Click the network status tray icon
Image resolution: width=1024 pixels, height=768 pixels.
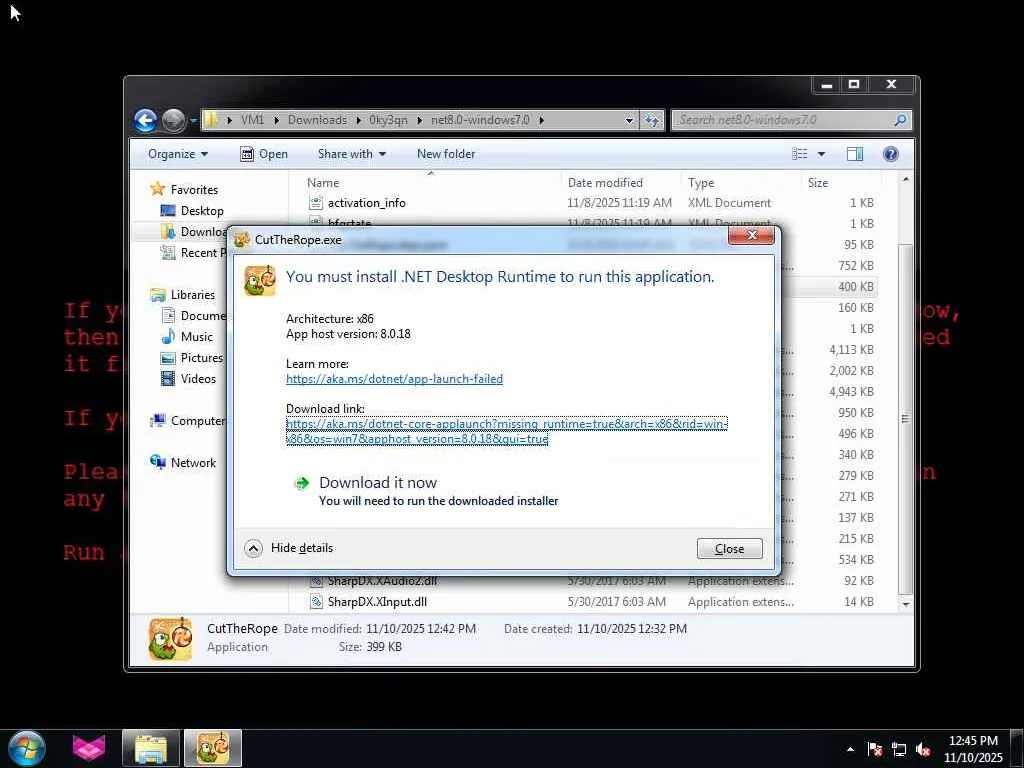[899, 749]
